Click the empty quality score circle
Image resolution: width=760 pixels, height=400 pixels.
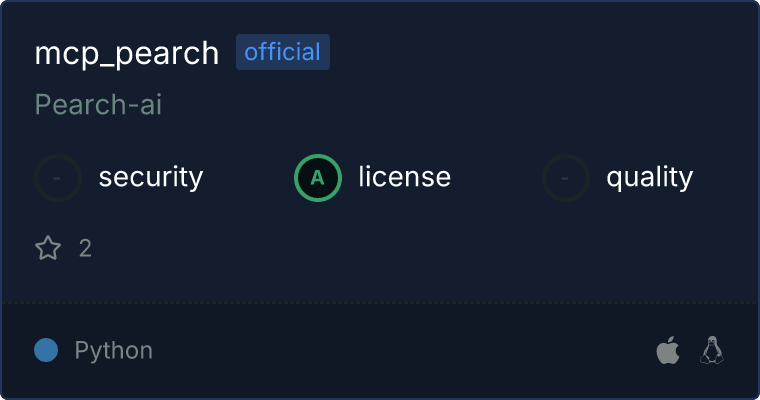pyautogui.click(x=566, y=178)
